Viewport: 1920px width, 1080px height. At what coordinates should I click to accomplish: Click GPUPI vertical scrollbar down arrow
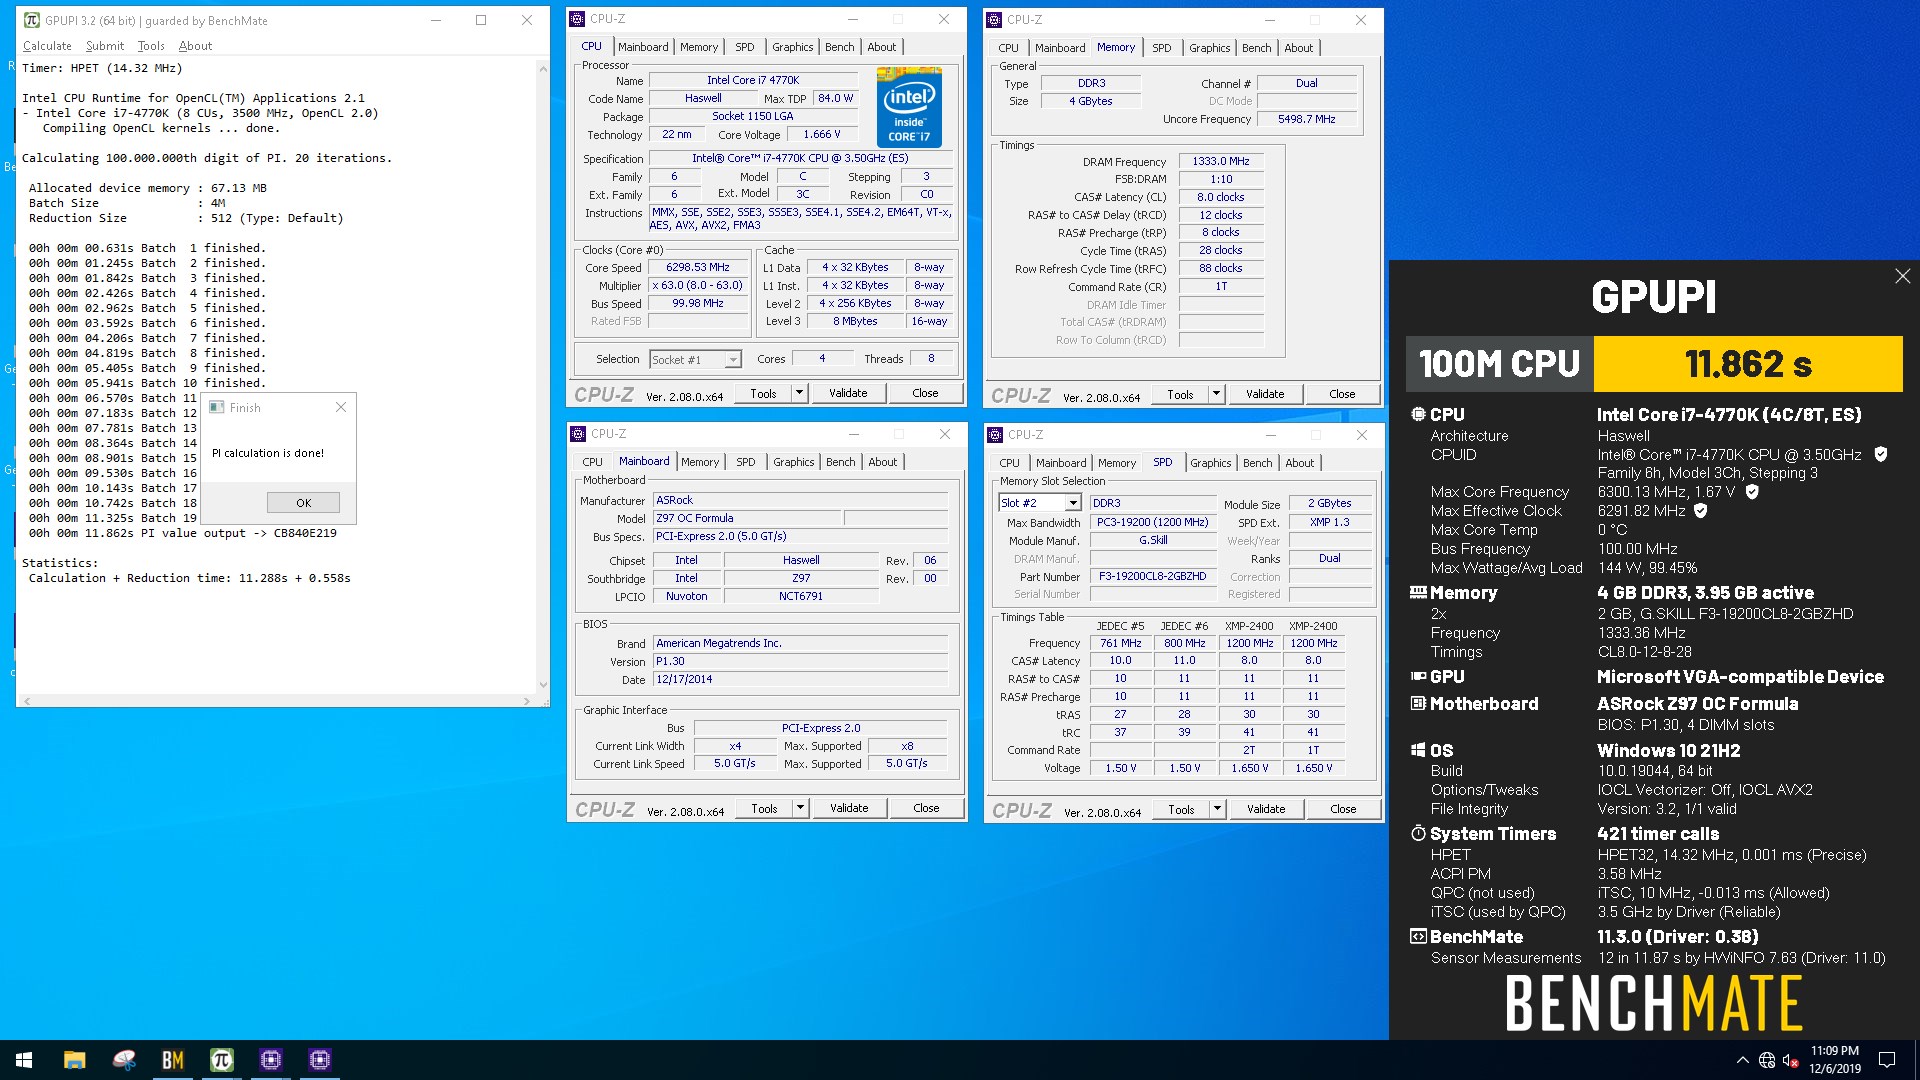click(x=543, y=685)
